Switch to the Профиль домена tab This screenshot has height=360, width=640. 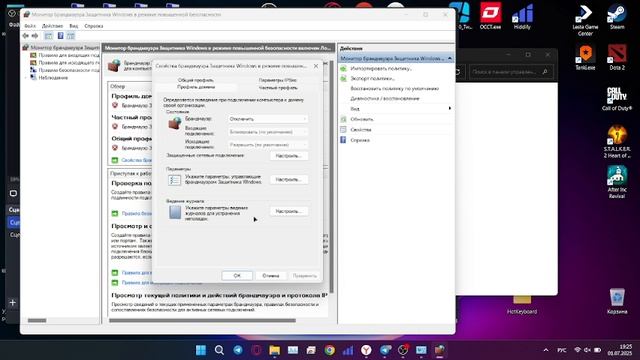(196, 87)
